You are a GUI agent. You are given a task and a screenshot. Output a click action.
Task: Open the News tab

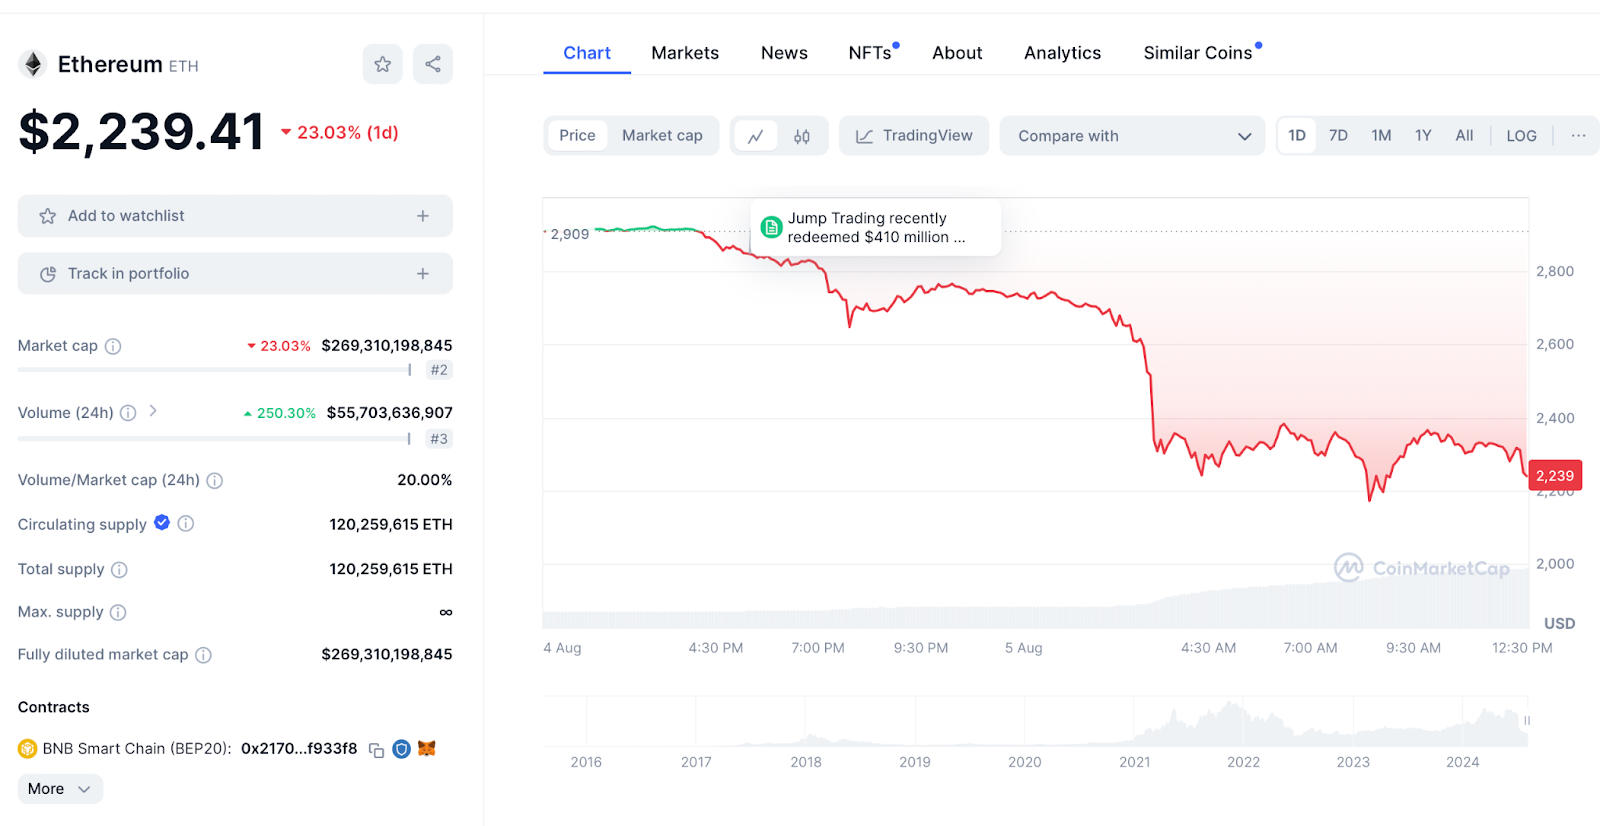(784, 53)
